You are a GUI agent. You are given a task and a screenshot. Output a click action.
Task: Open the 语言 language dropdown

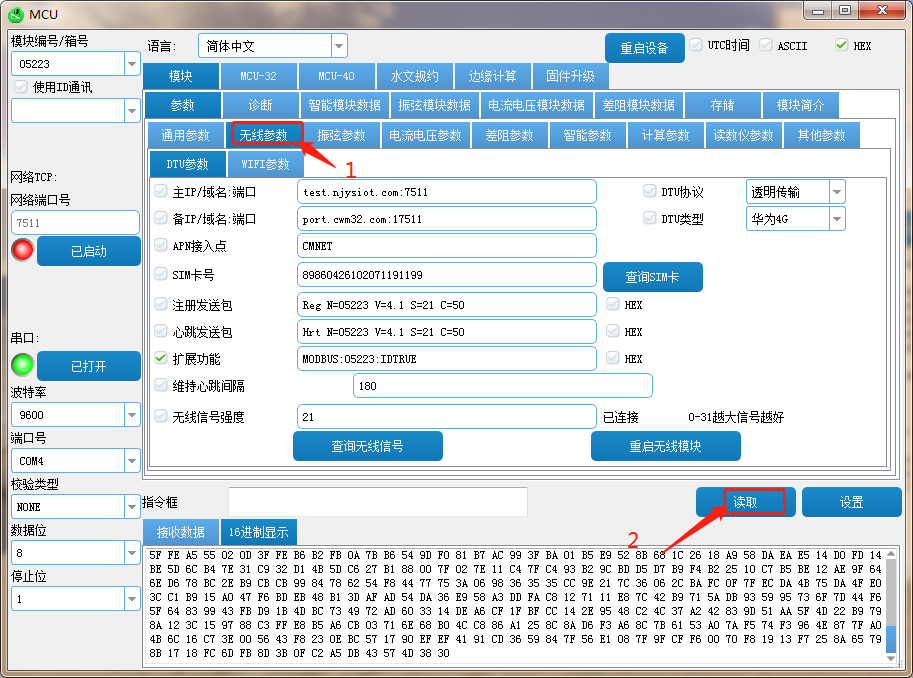(339, 46)
